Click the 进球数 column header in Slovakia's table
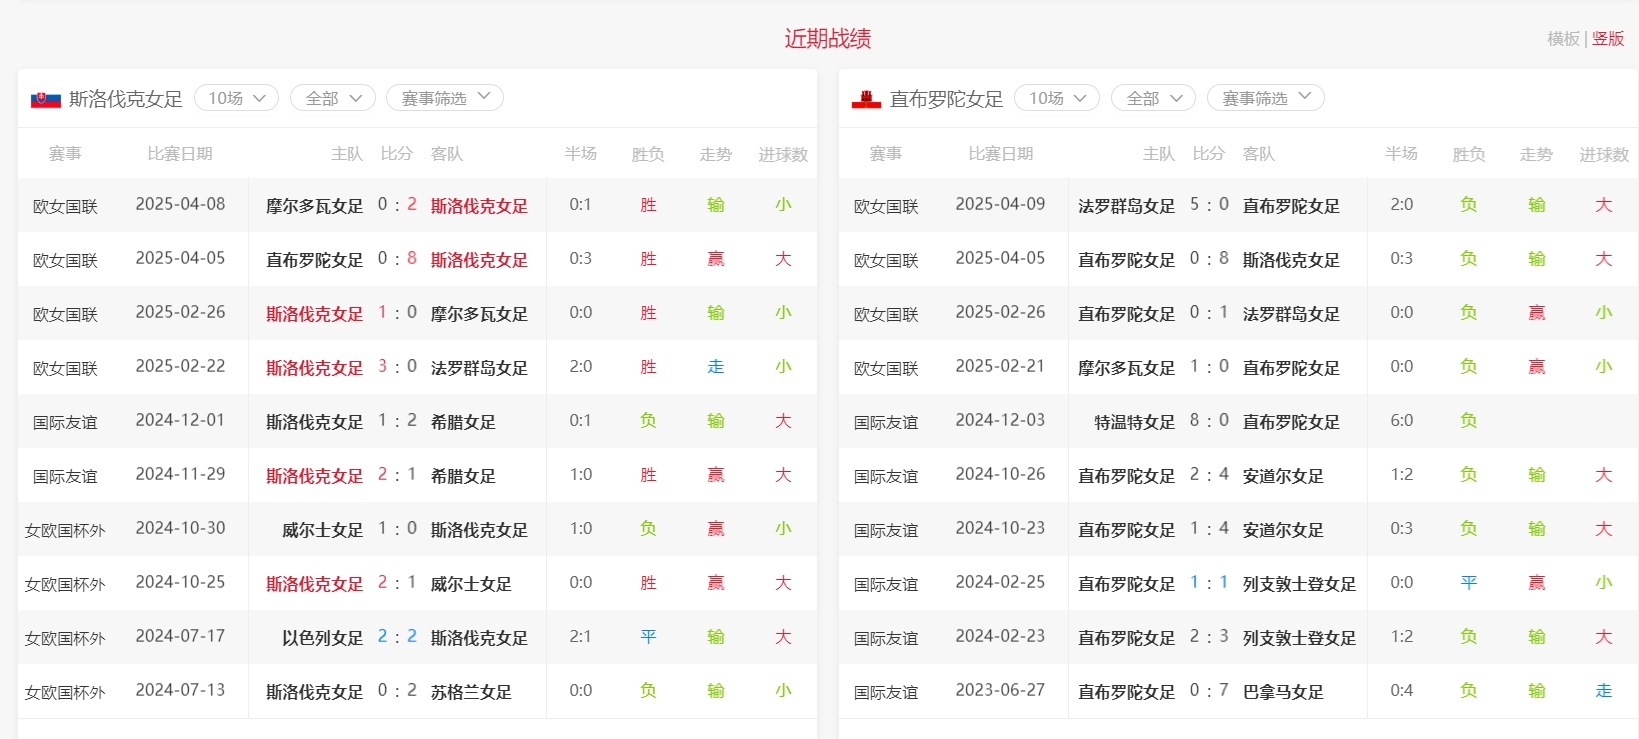 pyautogui.click(x=782, y=154)
